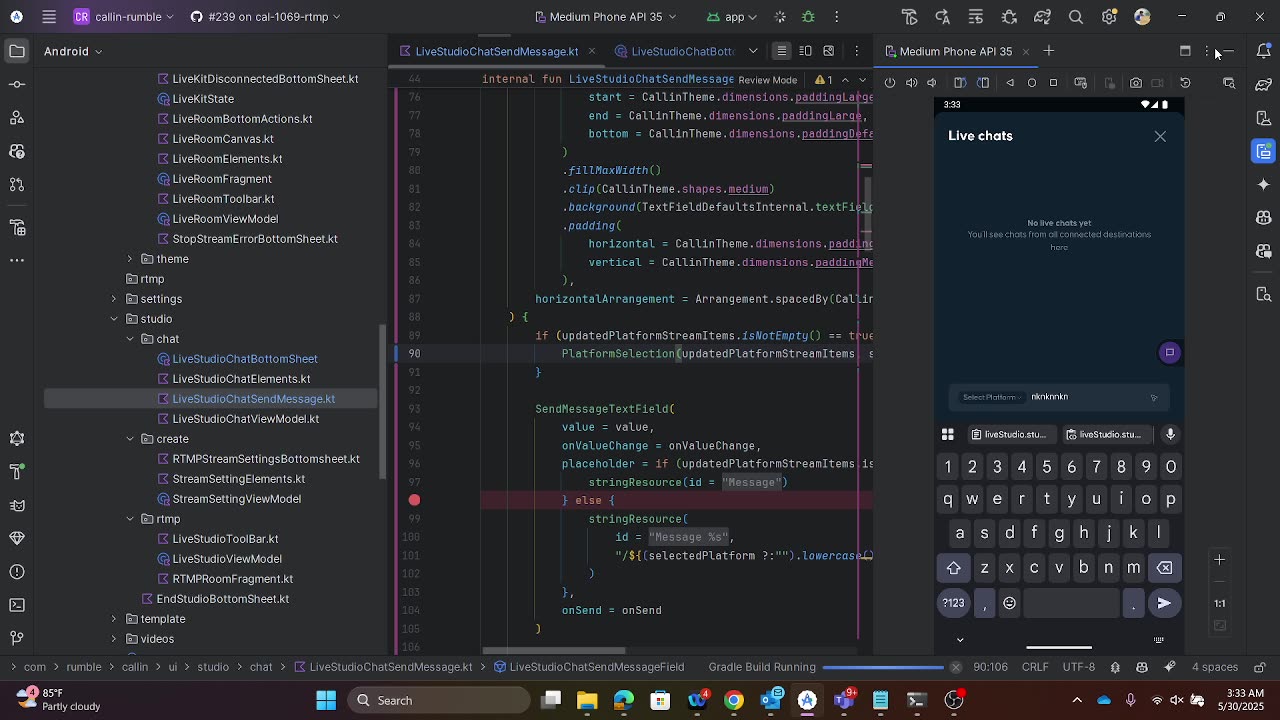Open LiveStudioChatViewModel.kt in project tree
This screenshot has height=720, width=1280.
point(245,419)
